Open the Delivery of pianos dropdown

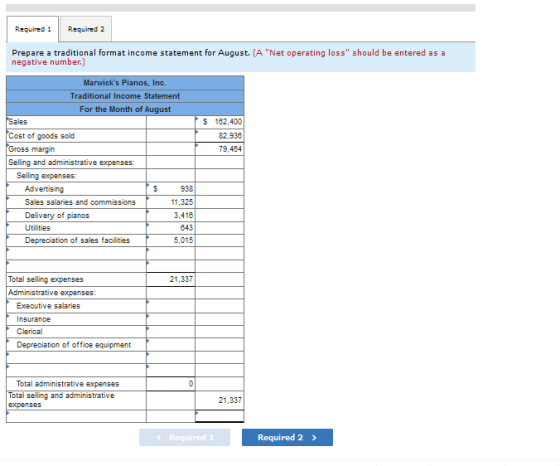76,215
